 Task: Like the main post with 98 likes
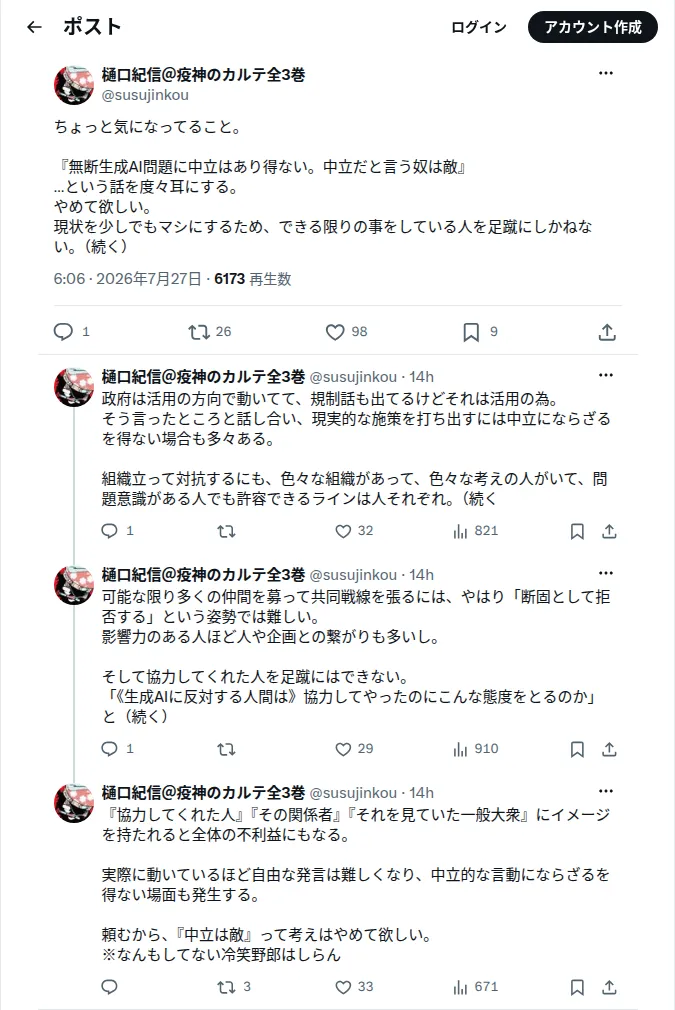[335, 332]
